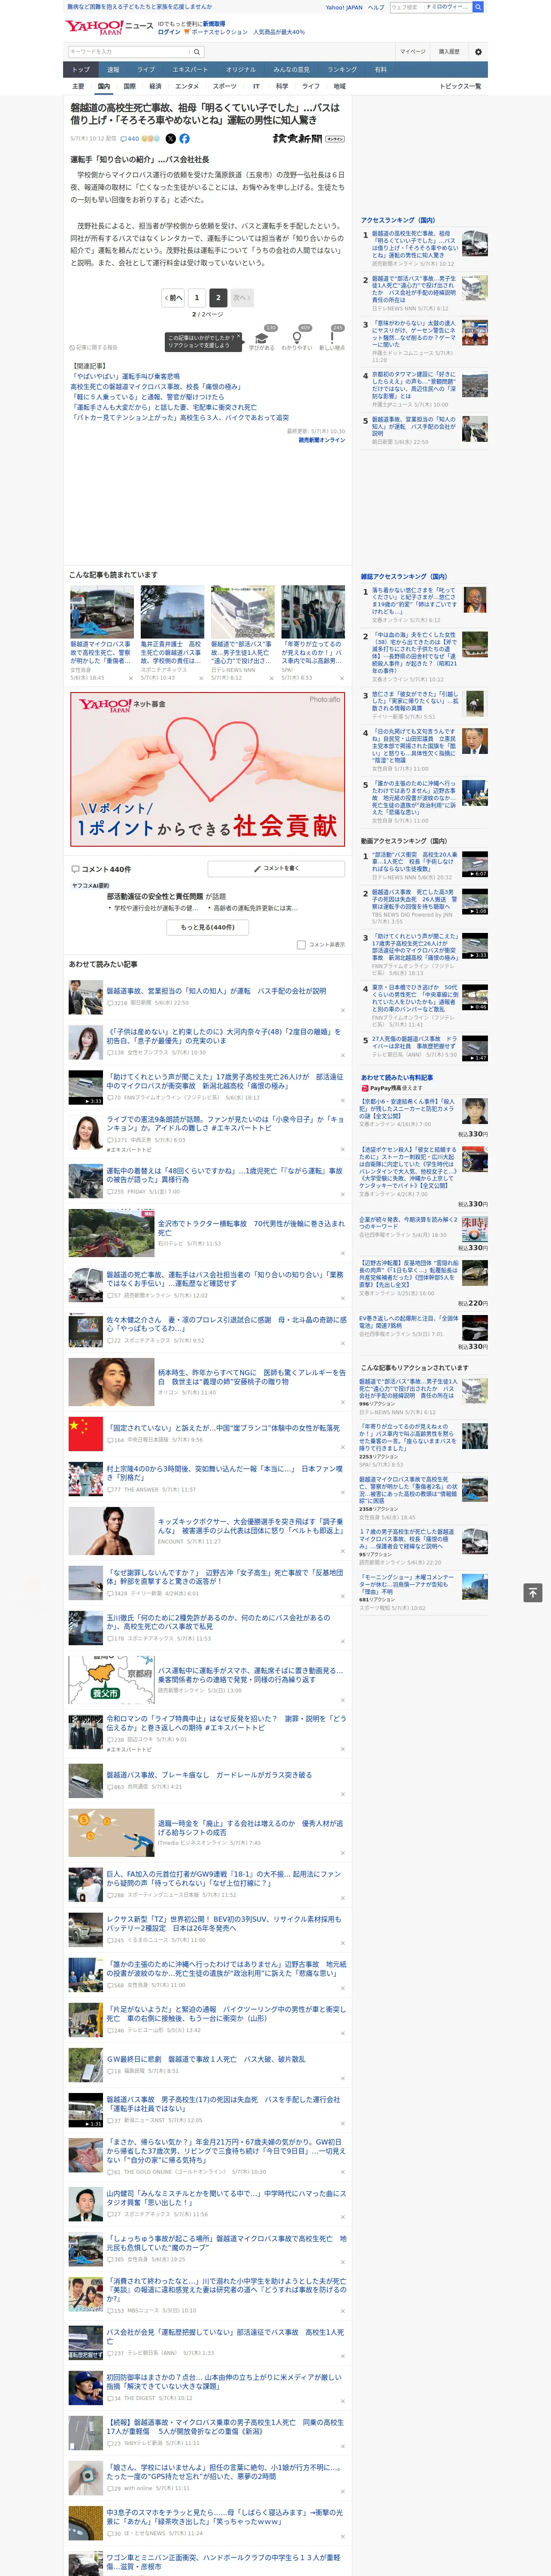Open settings via the gear icon

478,51
